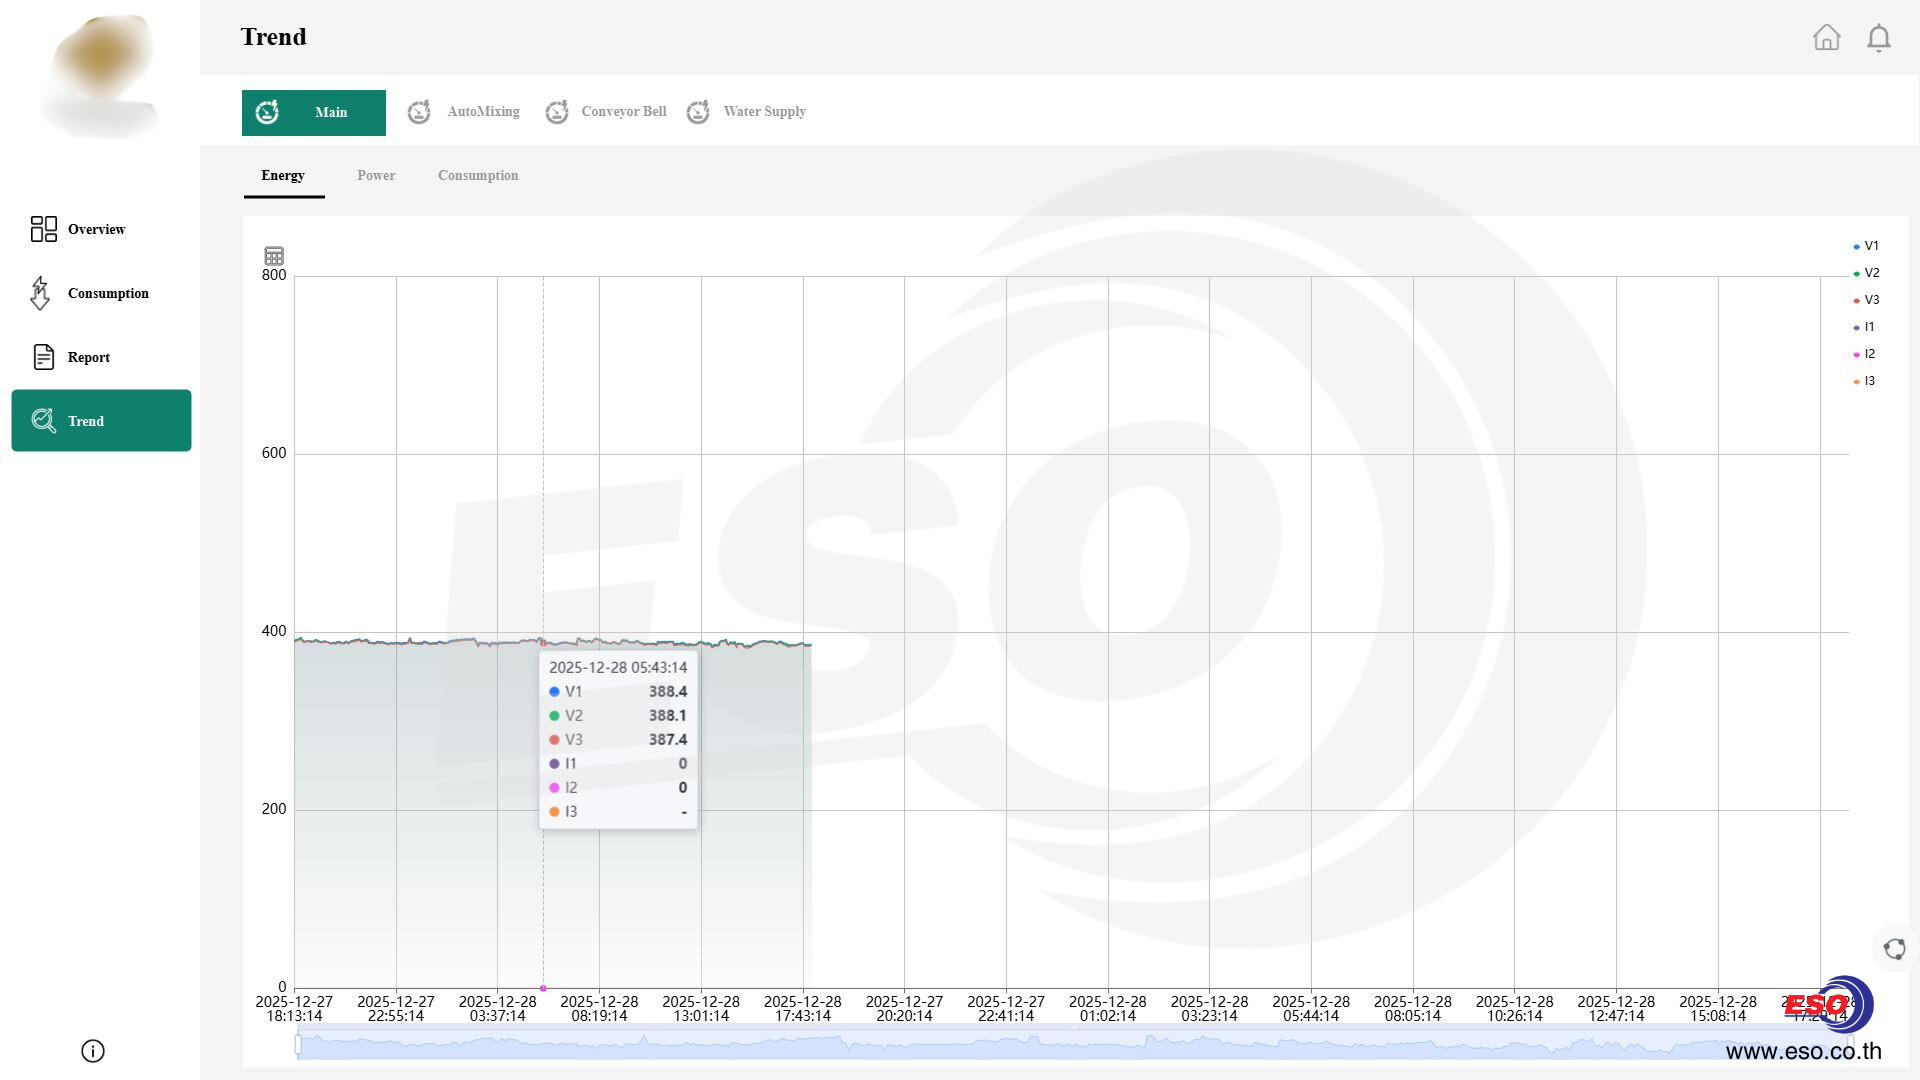Open the notification bell

pos(1879,38)
